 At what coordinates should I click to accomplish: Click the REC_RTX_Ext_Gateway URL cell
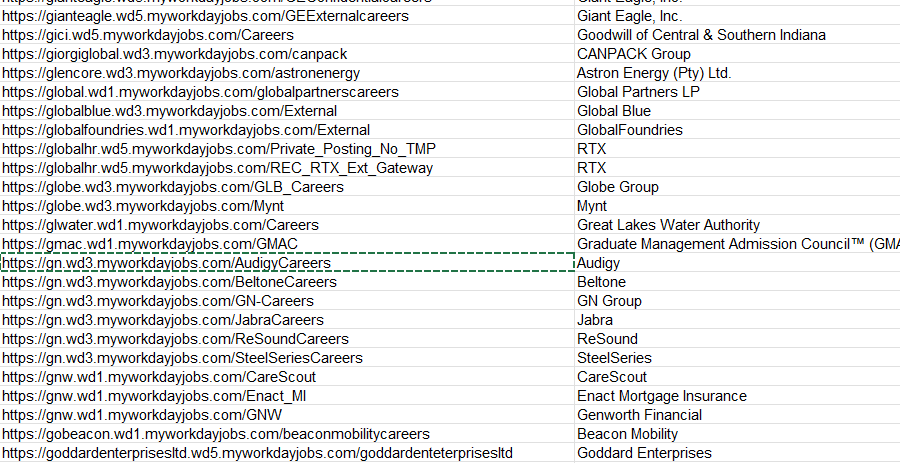click(x=287, y=168)
